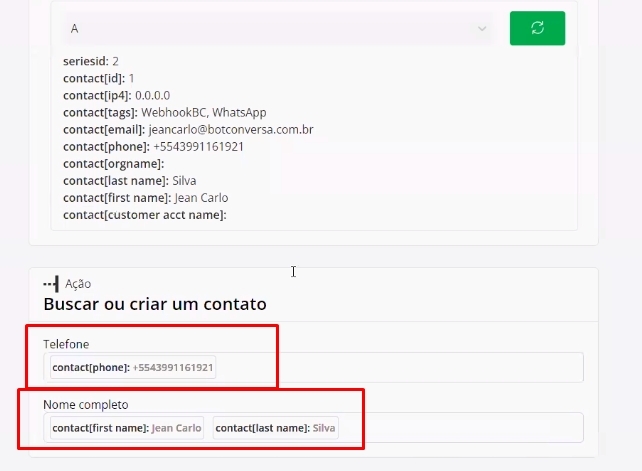Image resolution: width=642 pixels, height=471 pixels.
Task: Click the seriesid sample data row
Action: coord(91,61)
